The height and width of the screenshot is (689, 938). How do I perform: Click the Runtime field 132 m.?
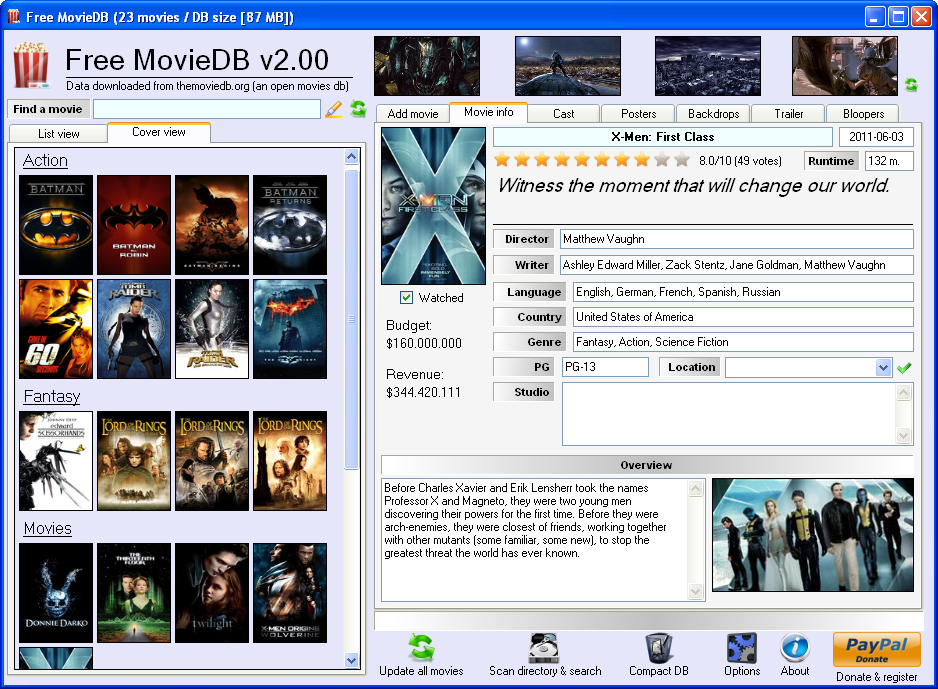889,161
